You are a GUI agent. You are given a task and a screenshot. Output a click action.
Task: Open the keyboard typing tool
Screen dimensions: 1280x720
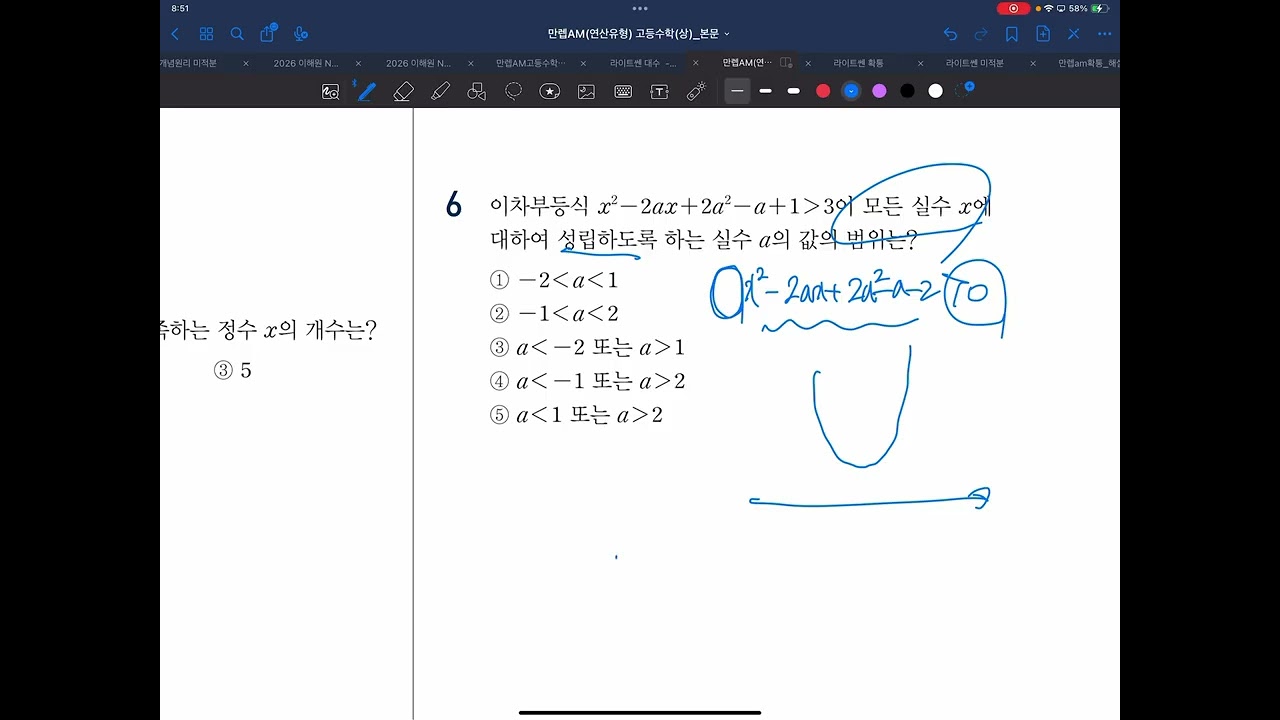623,91
